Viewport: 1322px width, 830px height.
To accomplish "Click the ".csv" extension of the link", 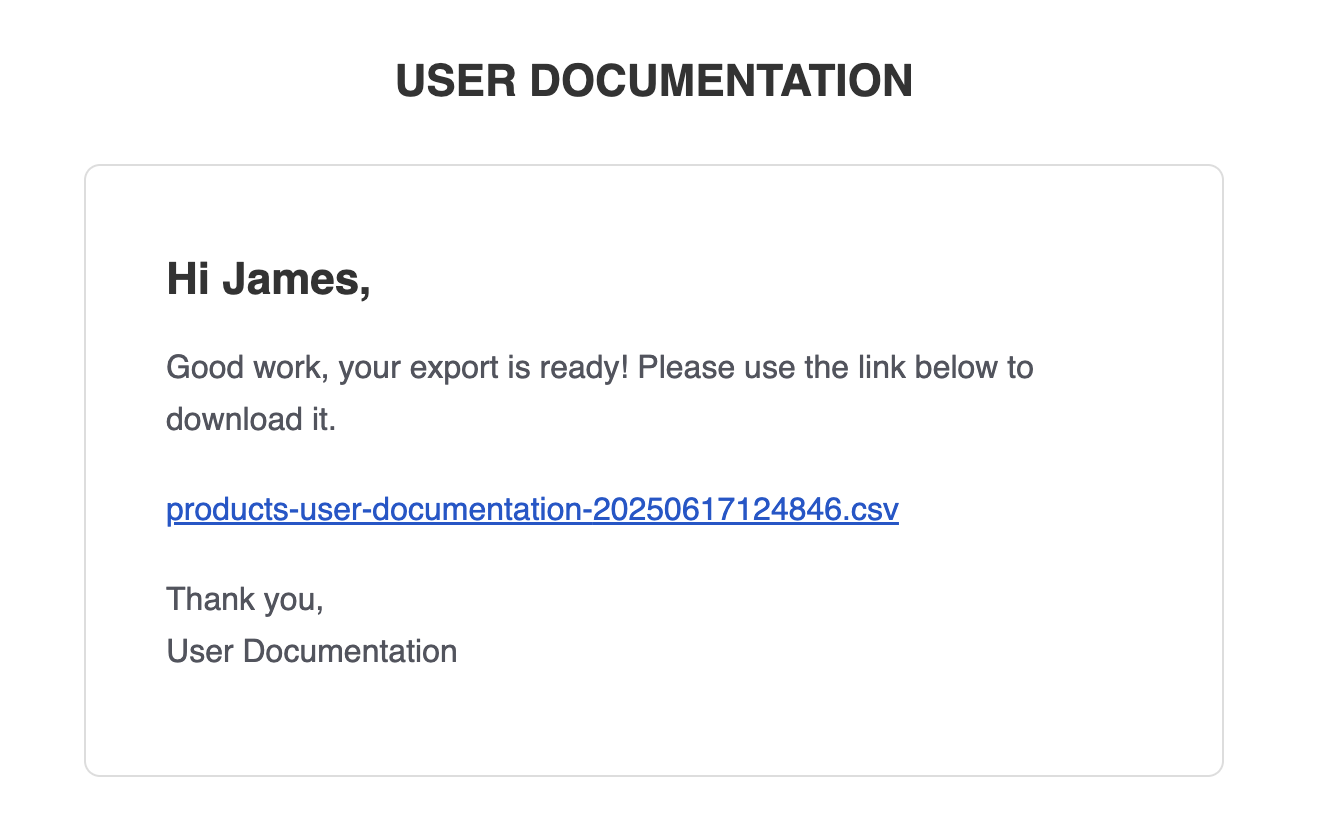I will coord(870,510).
